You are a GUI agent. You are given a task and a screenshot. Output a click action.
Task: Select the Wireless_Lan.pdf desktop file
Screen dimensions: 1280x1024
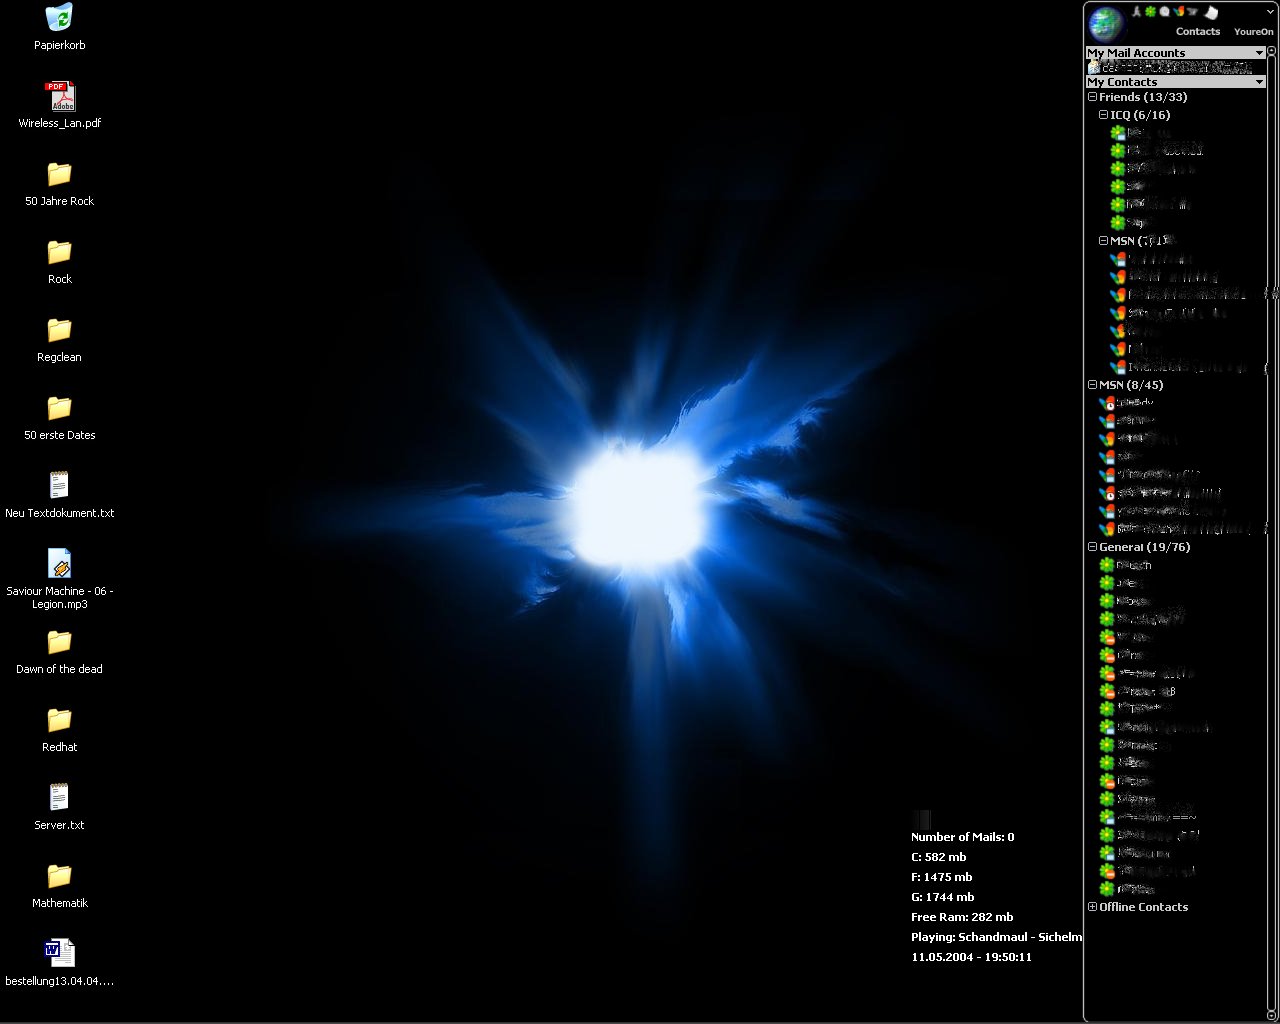[59, 97]
